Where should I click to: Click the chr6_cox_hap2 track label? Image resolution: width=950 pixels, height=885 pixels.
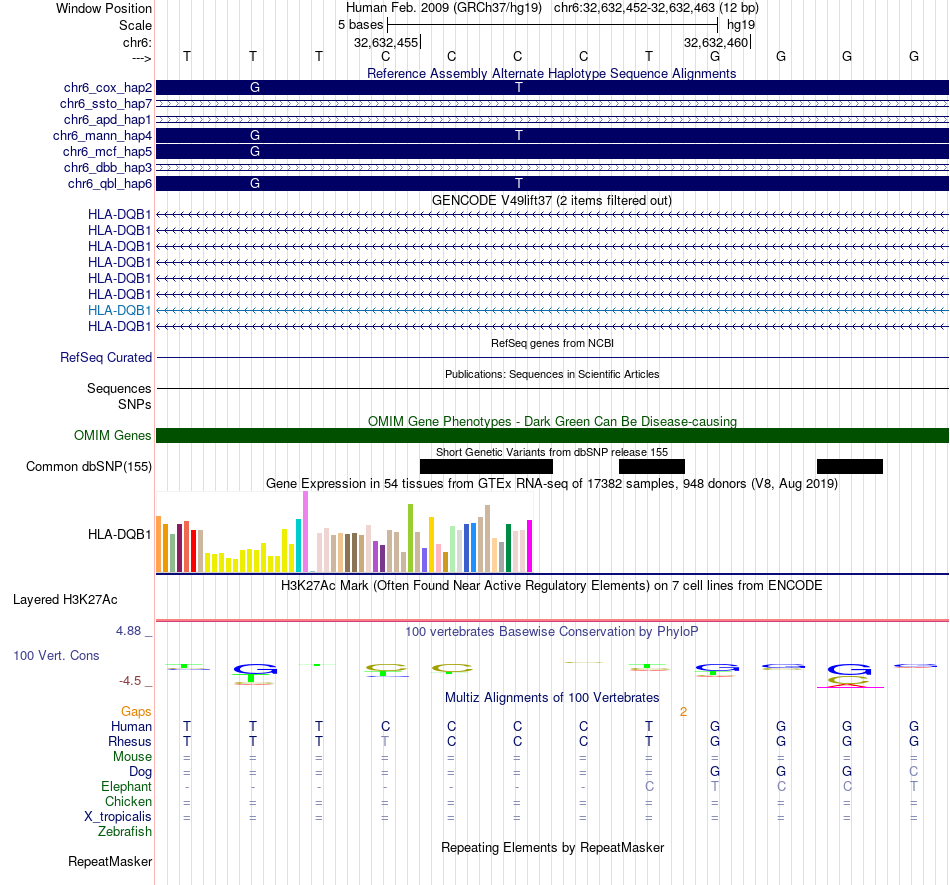(108, 88)
